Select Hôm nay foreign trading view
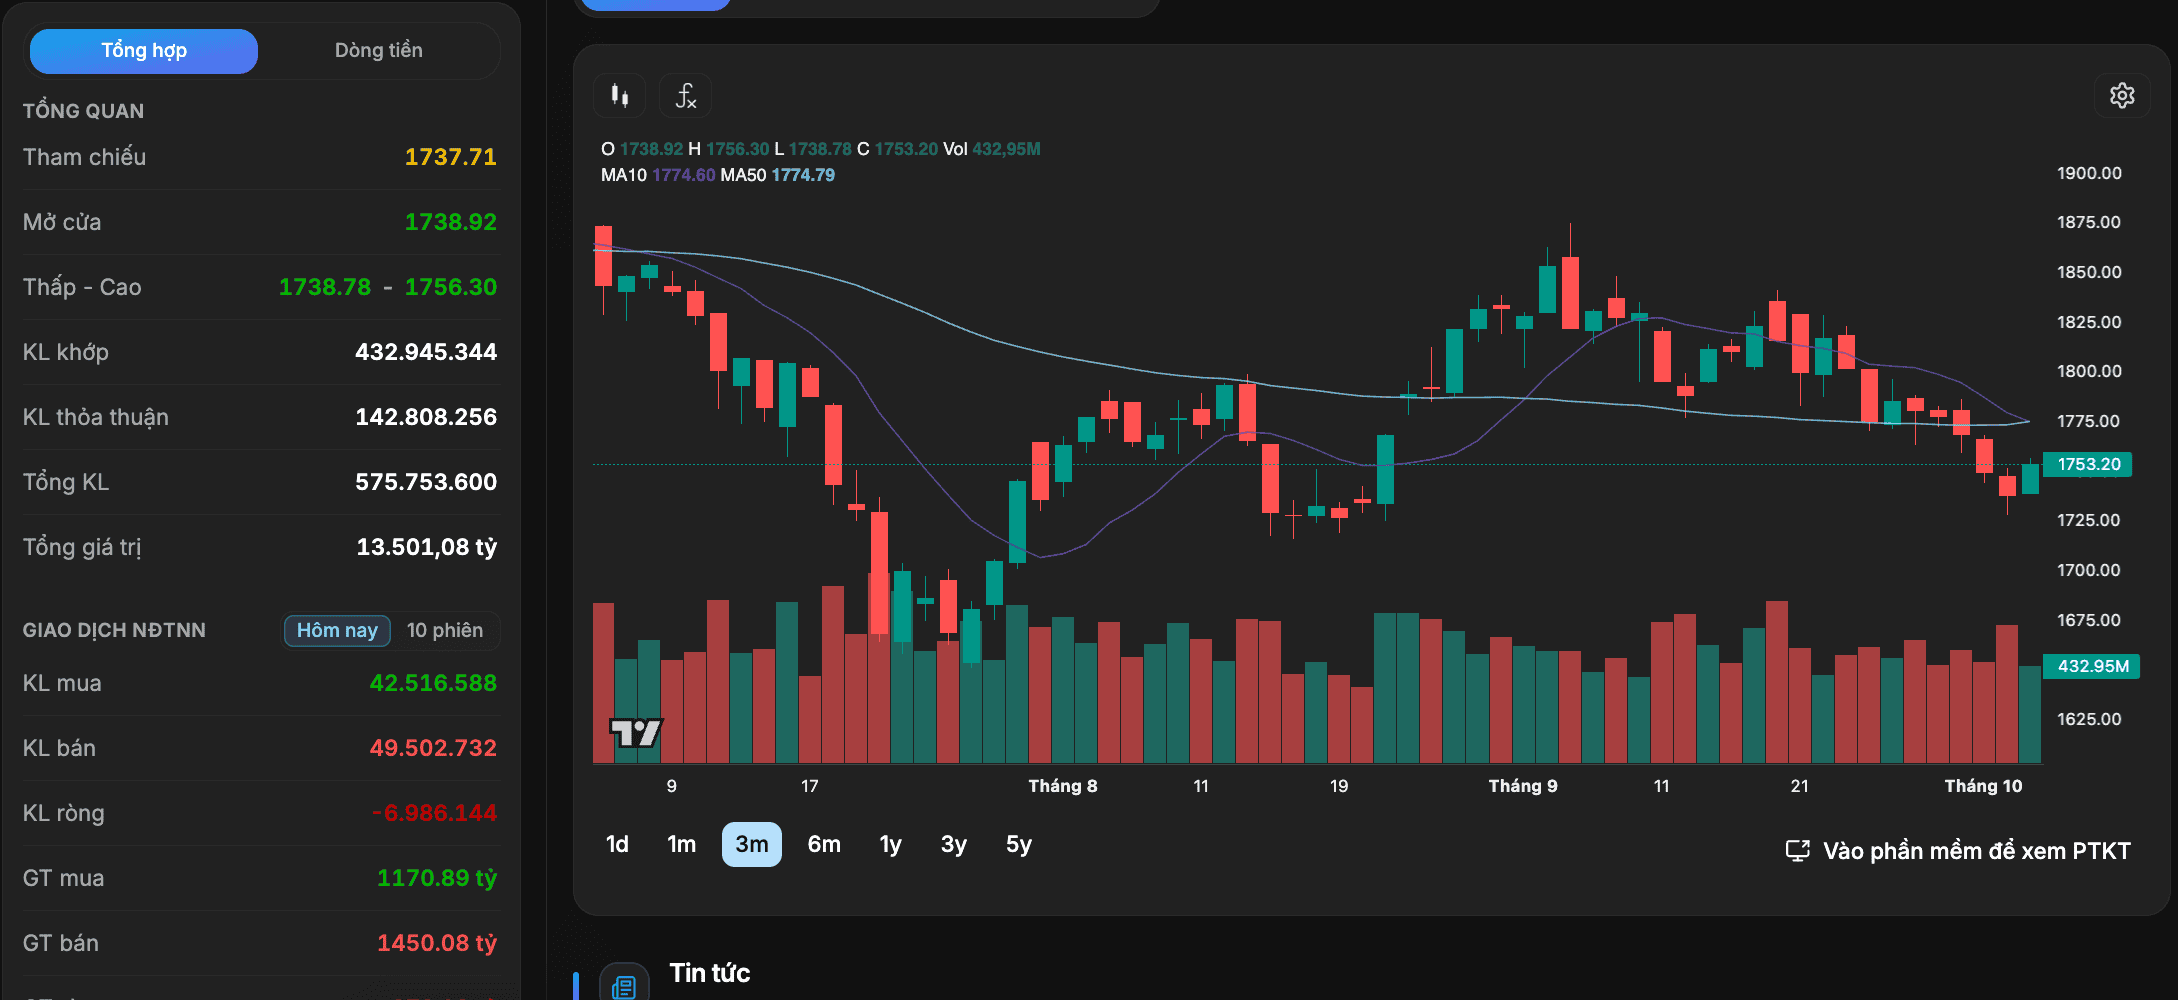The image size is (2178, 1000). click(x=337, y=630)
